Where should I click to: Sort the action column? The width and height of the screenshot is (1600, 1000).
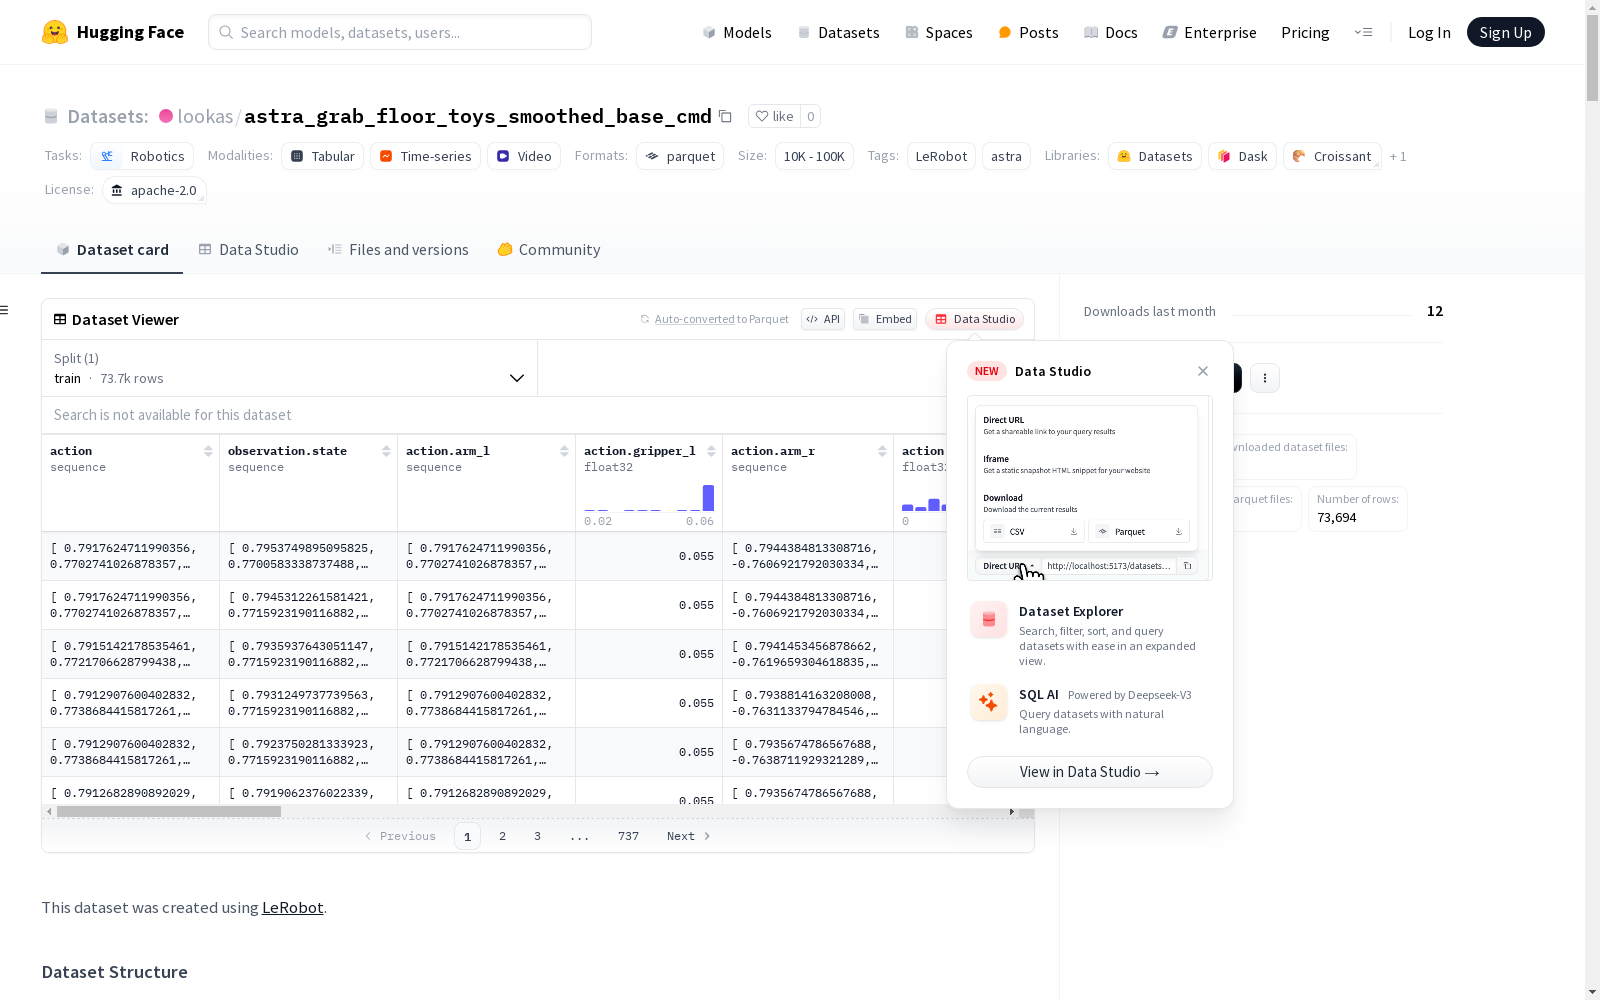(x=208, y=451)
